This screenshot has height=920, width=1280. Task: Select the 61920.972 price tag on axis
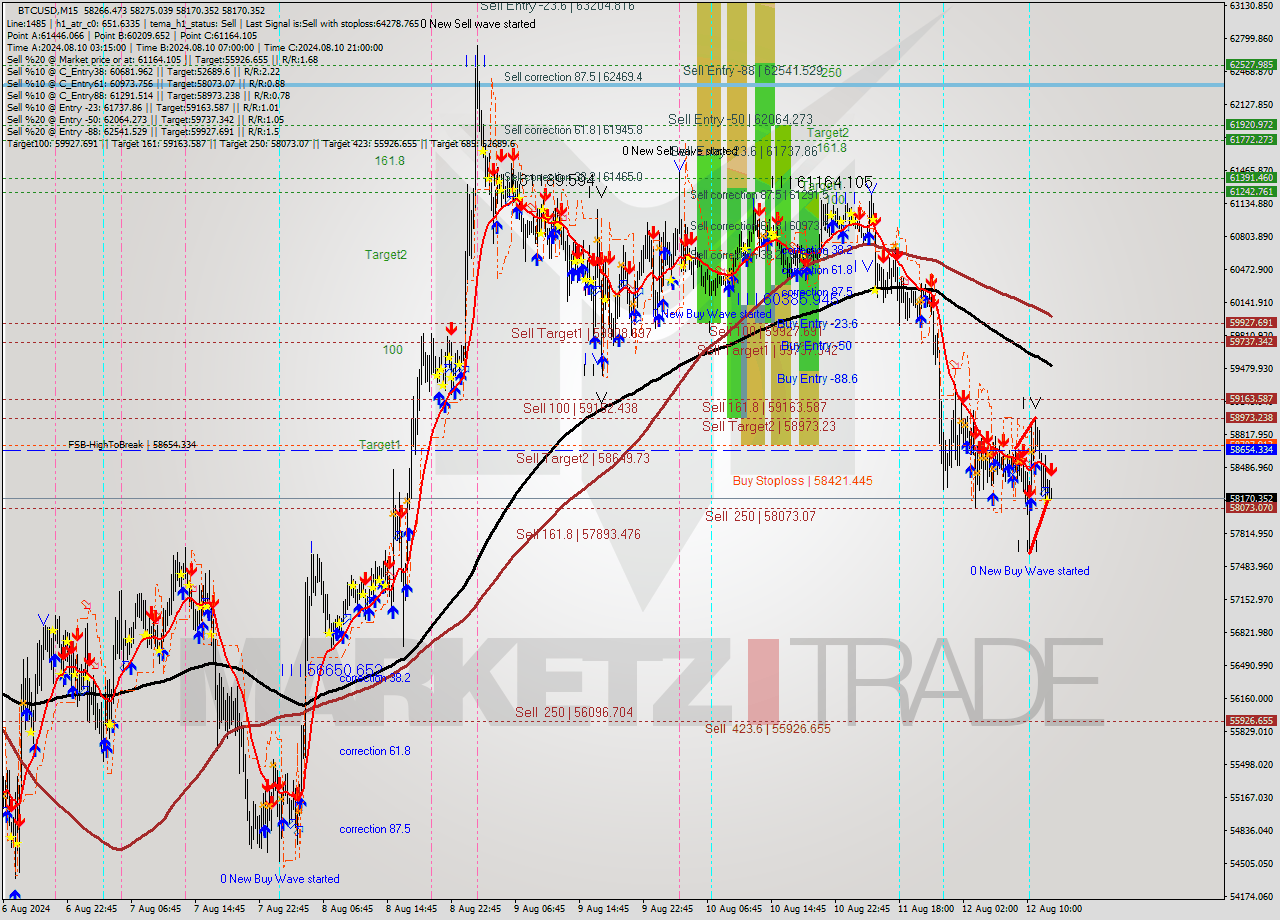point(1251,125)
